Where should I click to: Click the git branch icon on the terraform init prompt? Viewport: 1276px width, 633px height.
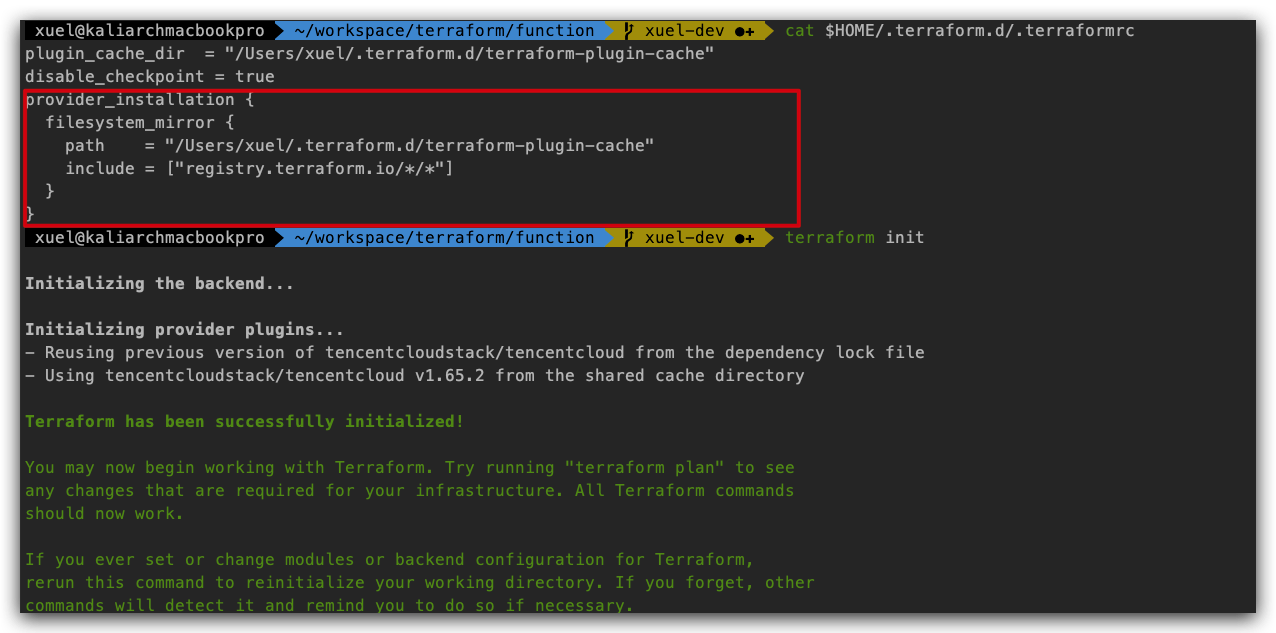[x=629, y=238]
